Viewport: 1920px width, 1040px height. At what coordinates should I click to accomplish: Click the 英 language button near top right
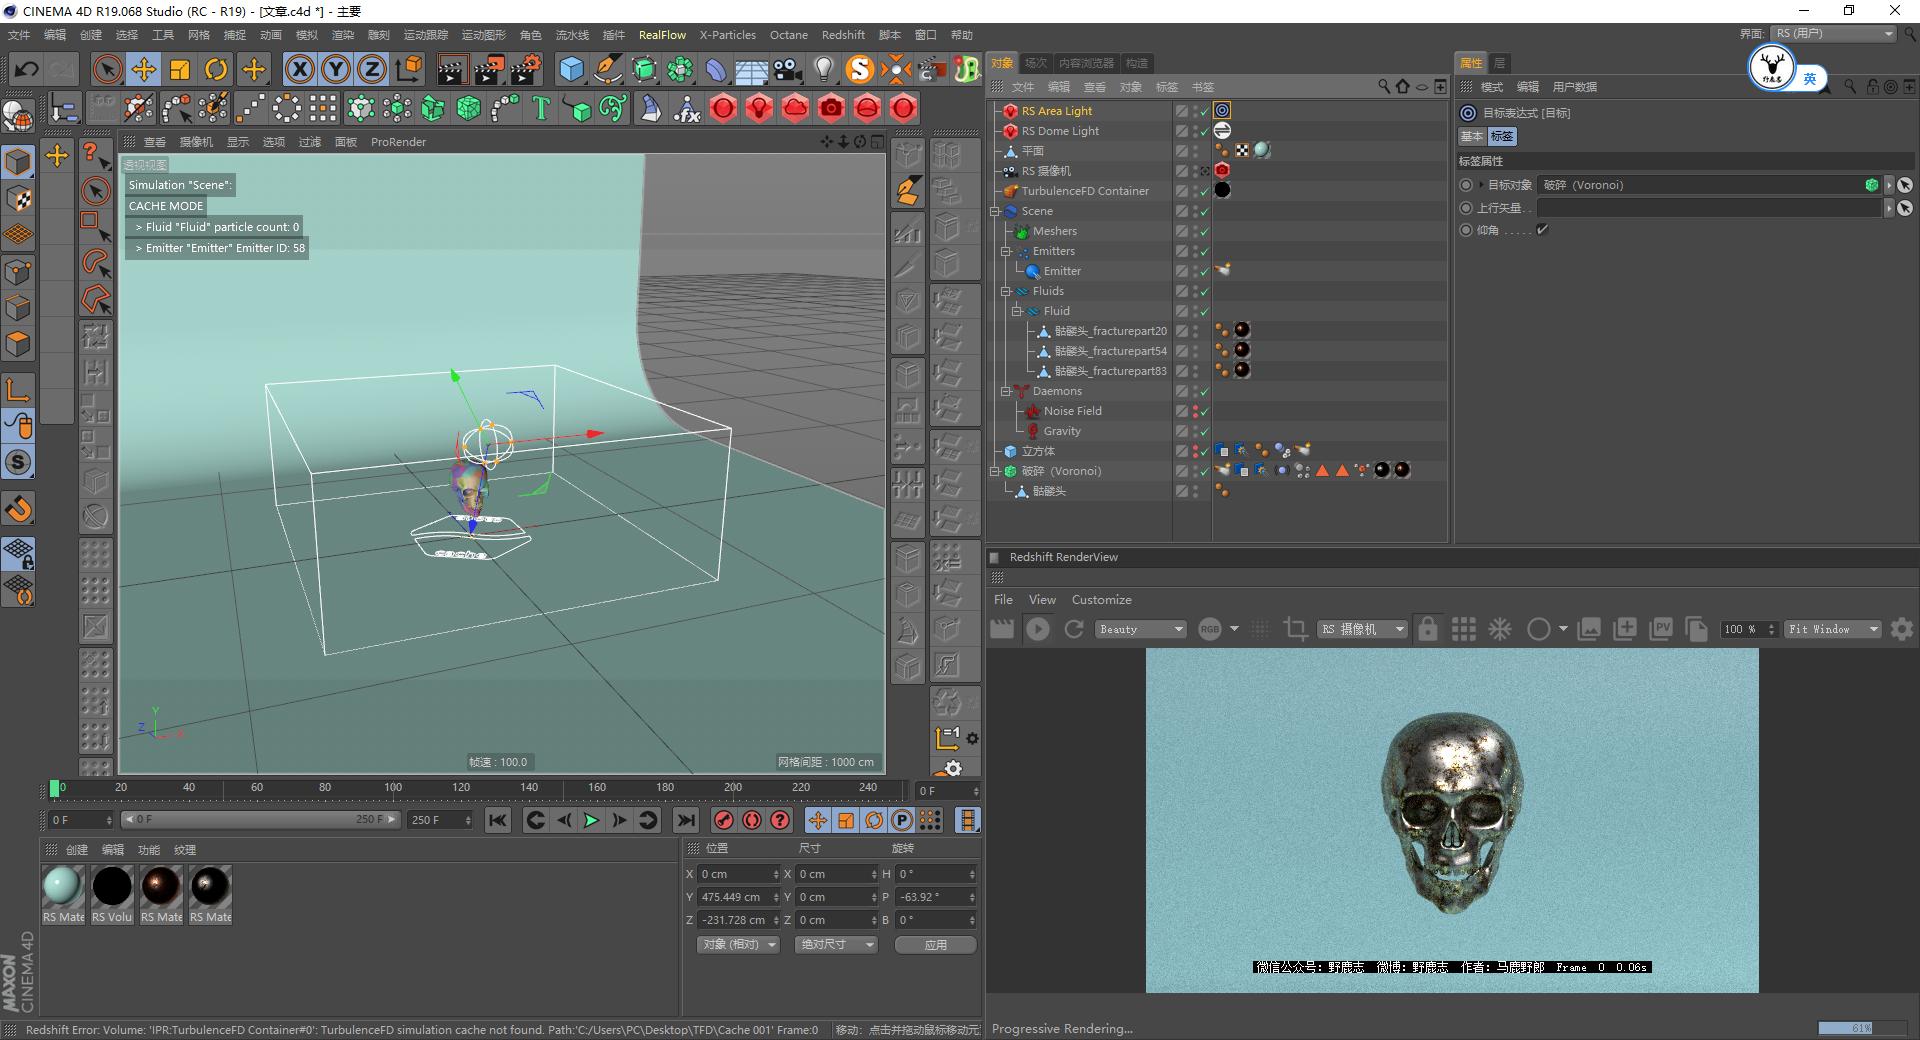pos(1809,78)
